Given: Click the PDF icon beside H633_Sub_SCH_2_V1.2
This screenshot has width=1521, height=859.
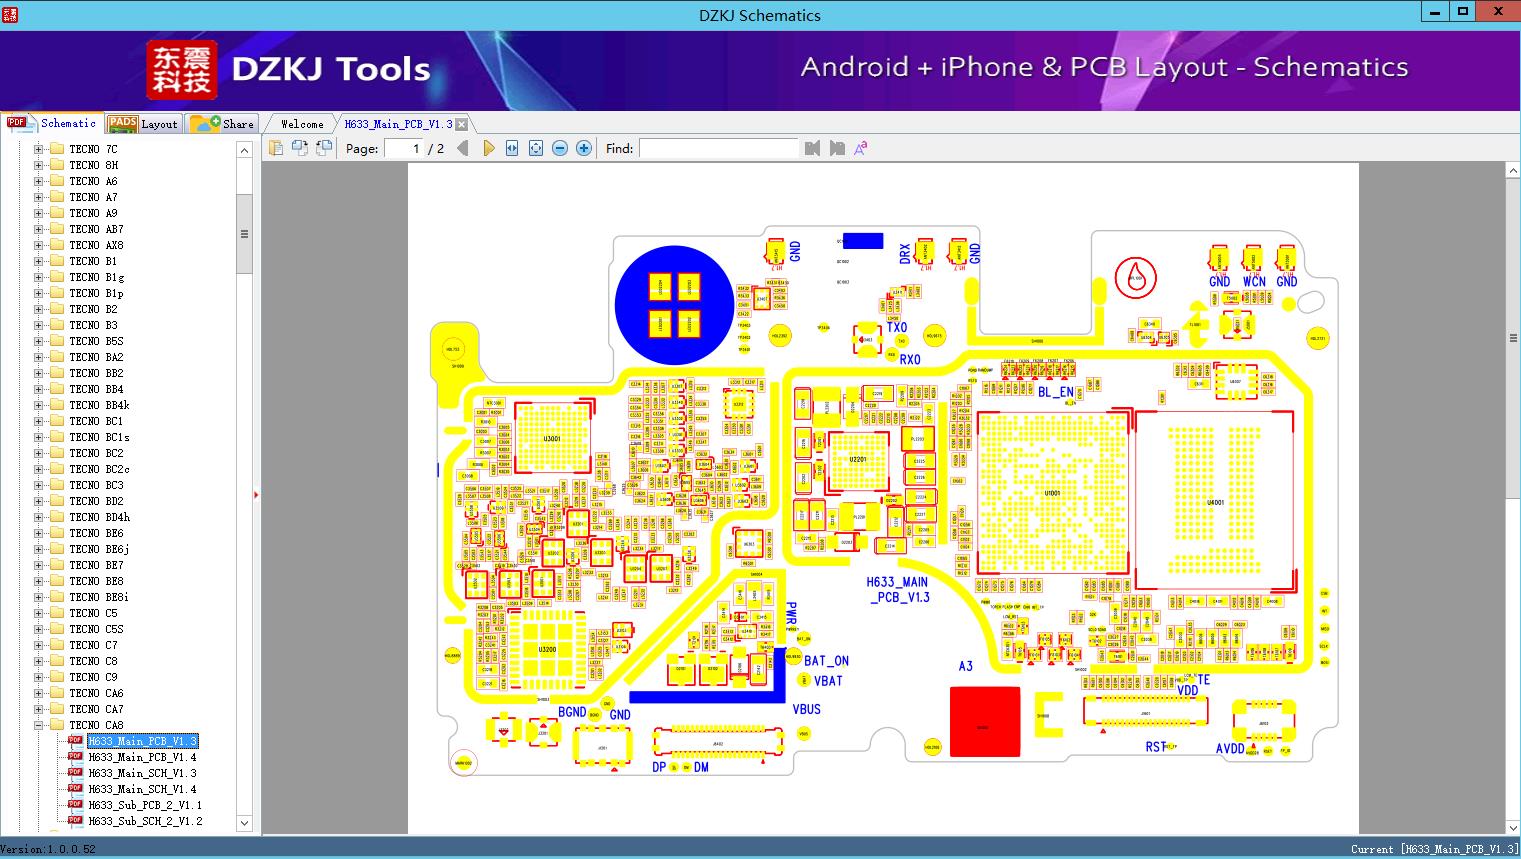Looking at the screenshot, I should click(75, 821).
